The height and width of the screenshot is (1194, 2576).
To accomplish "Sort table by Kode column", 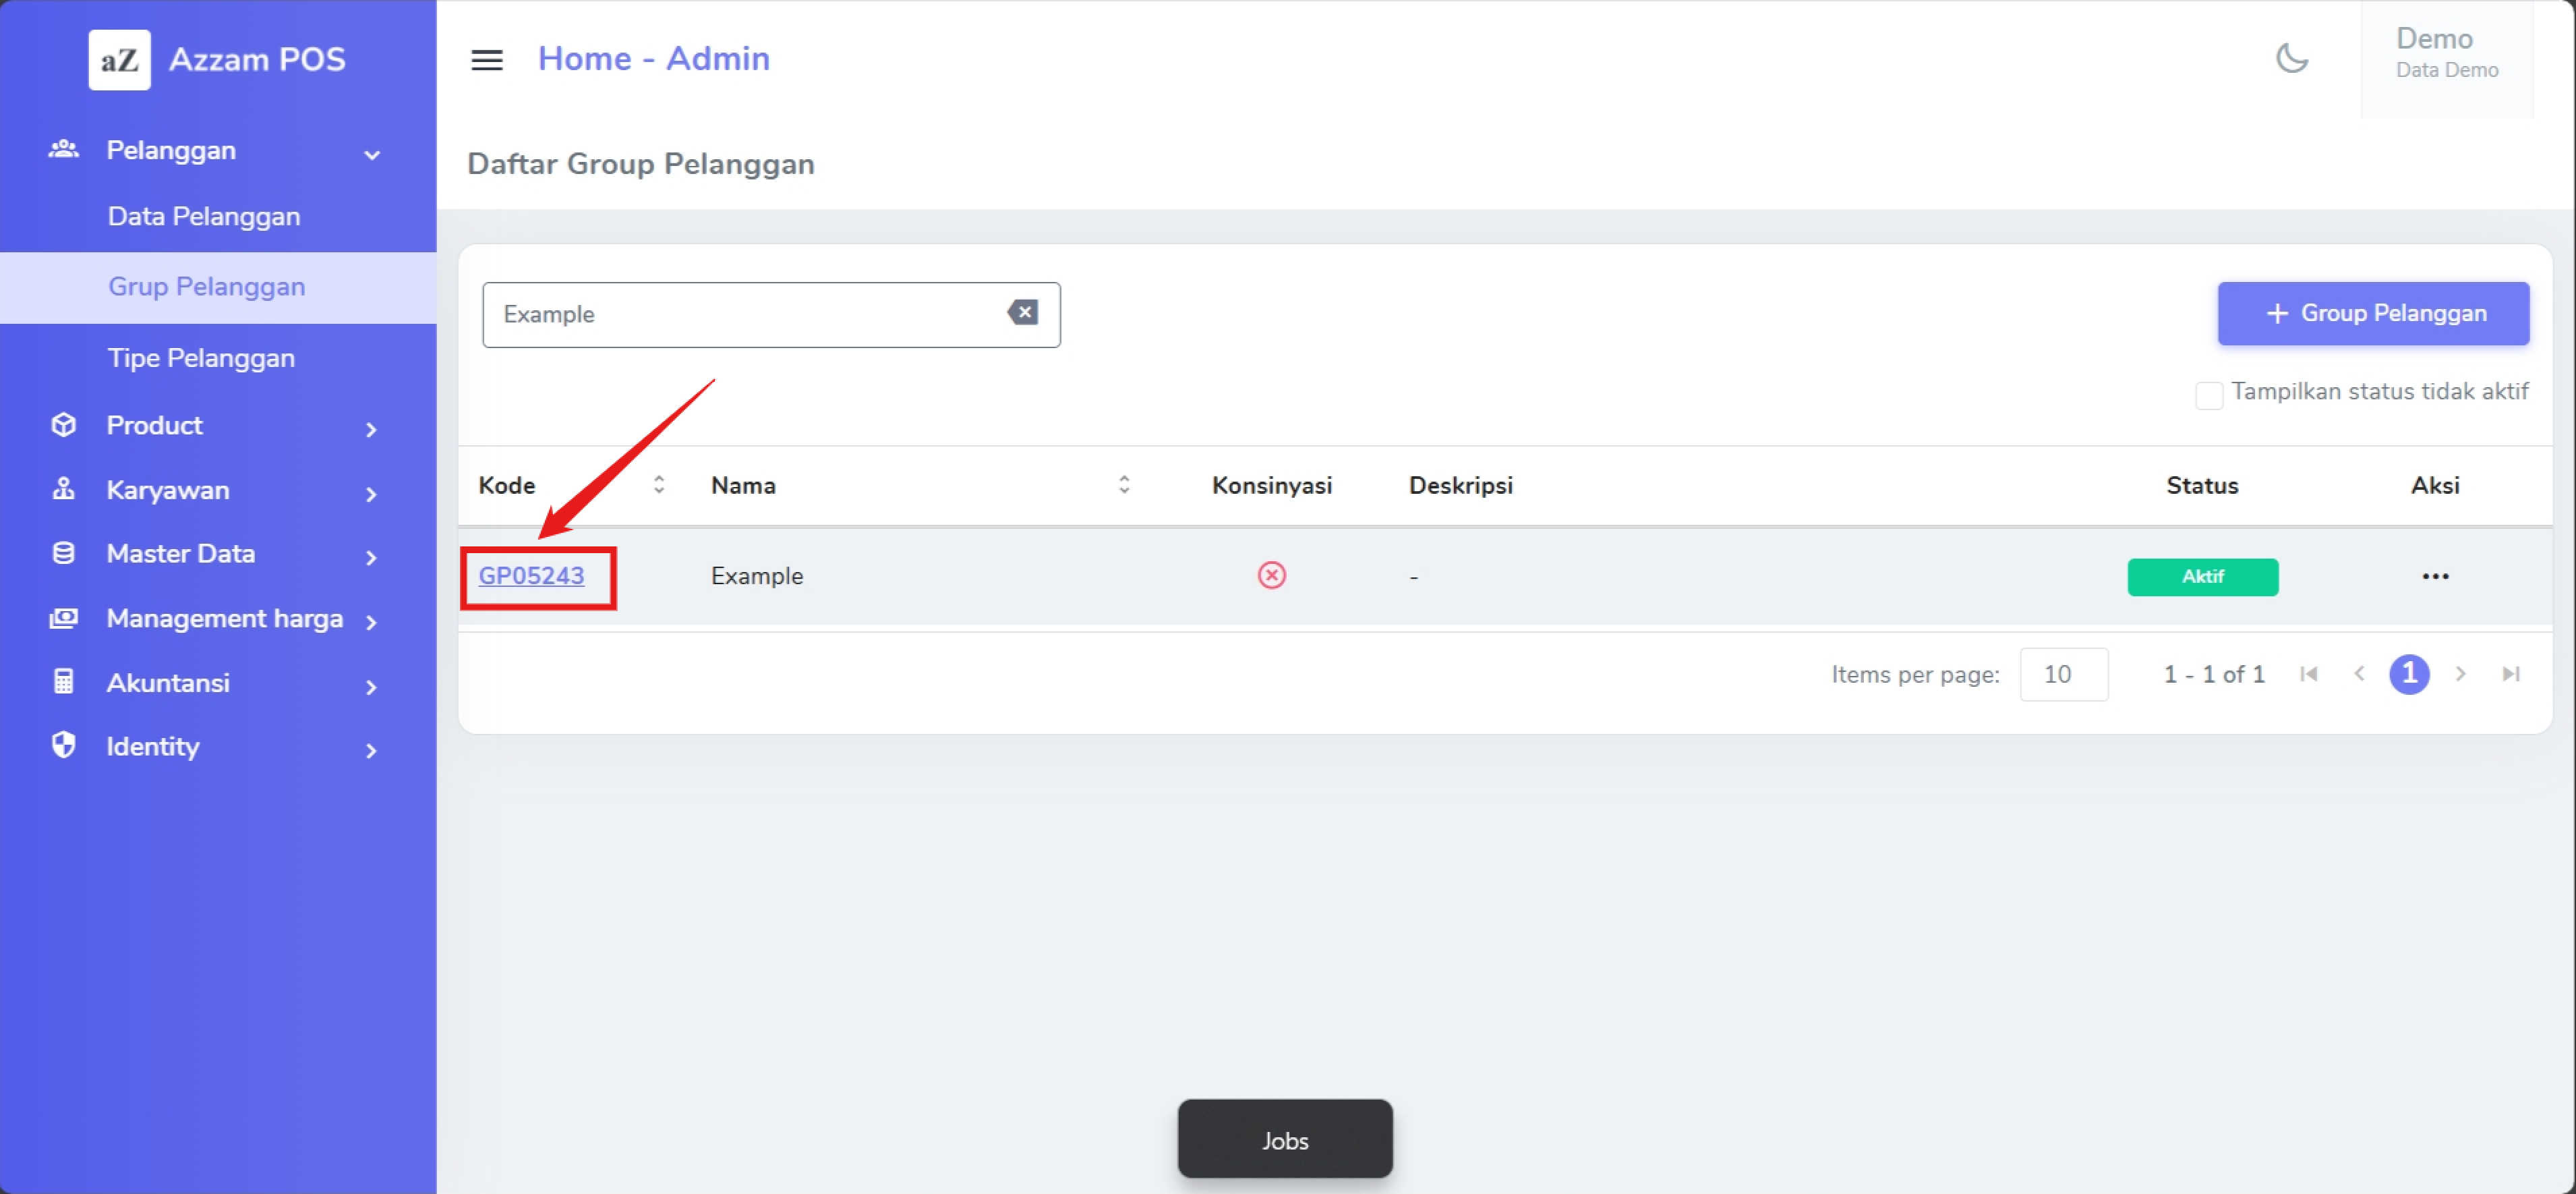I will click(659, 485).
